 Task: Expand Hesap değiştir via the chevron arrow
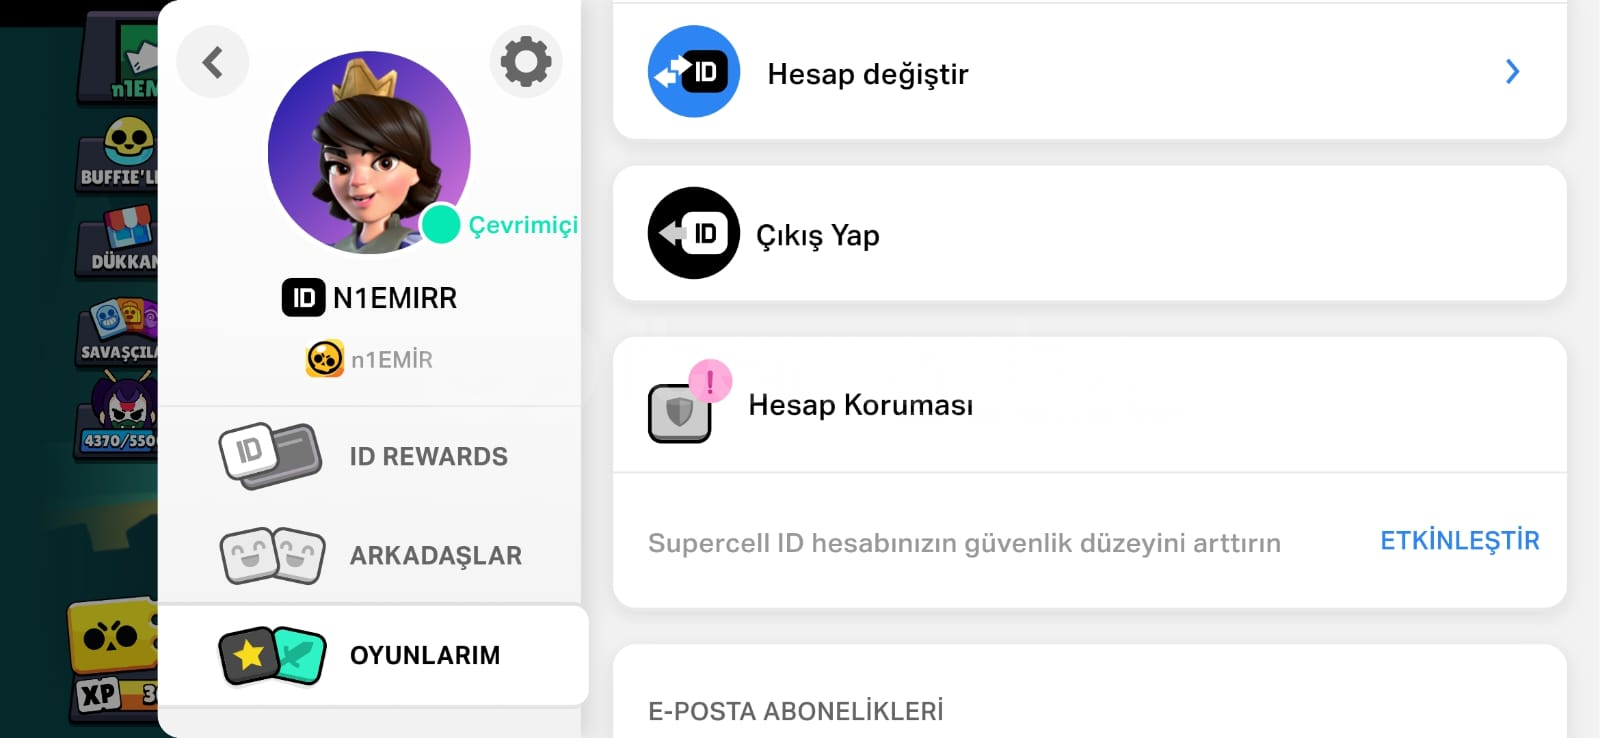1512,72
